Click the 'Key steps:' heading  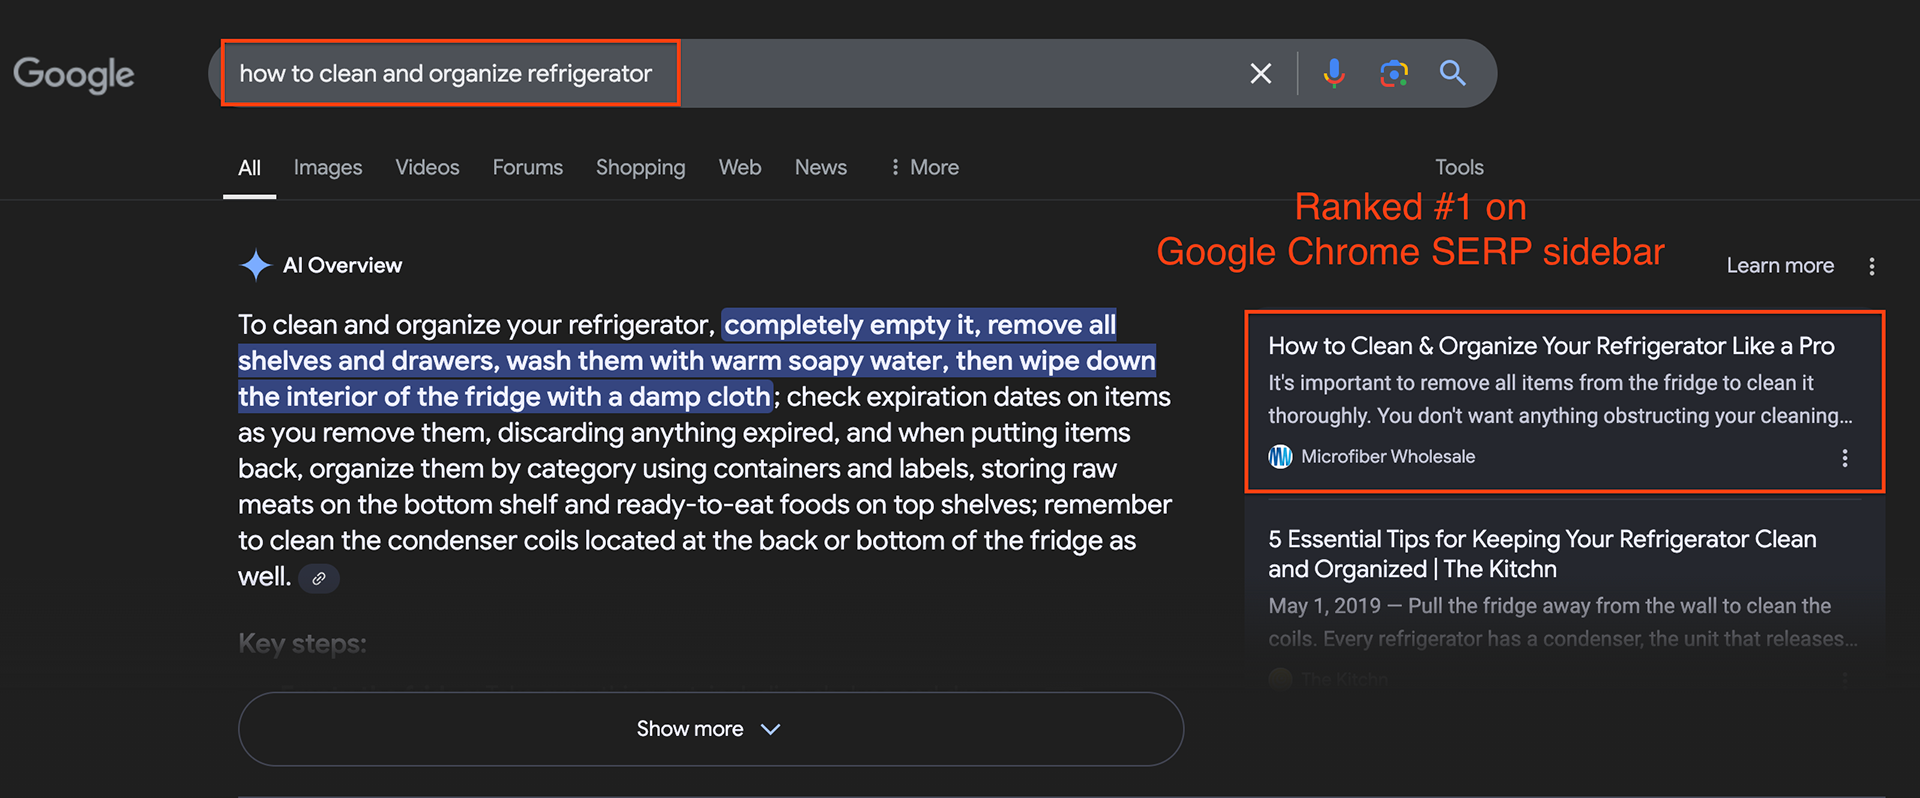point(302,643)
